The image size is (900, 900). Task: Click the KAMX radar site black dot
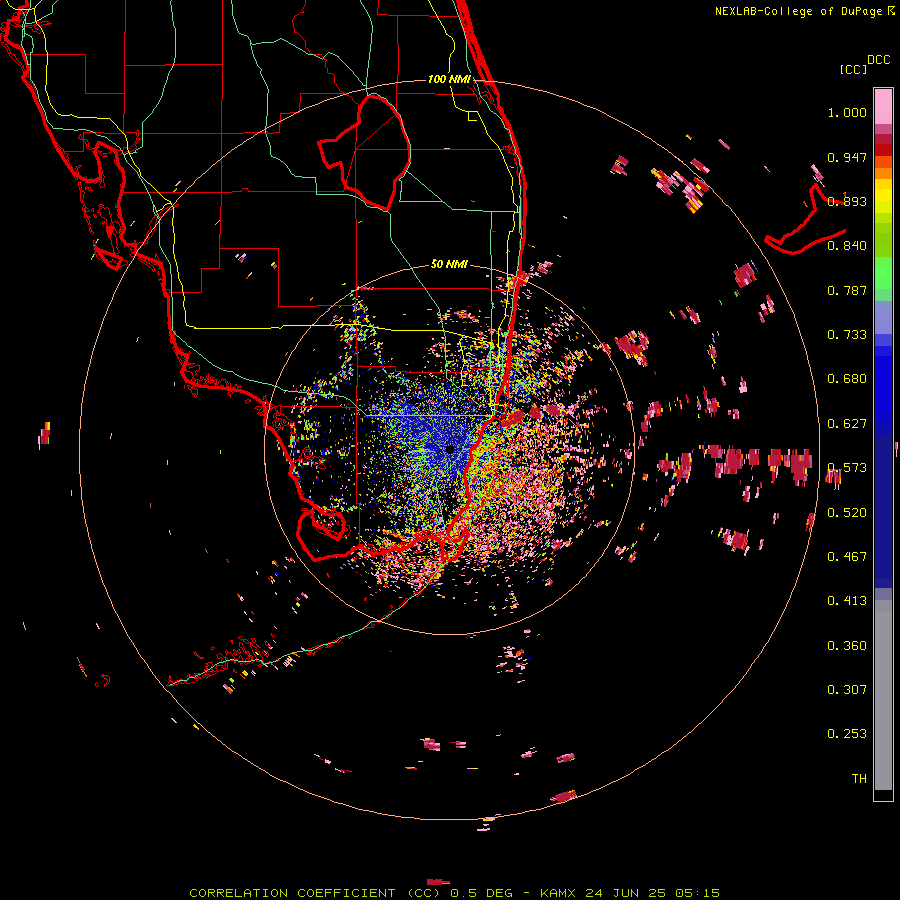[450, 449]
